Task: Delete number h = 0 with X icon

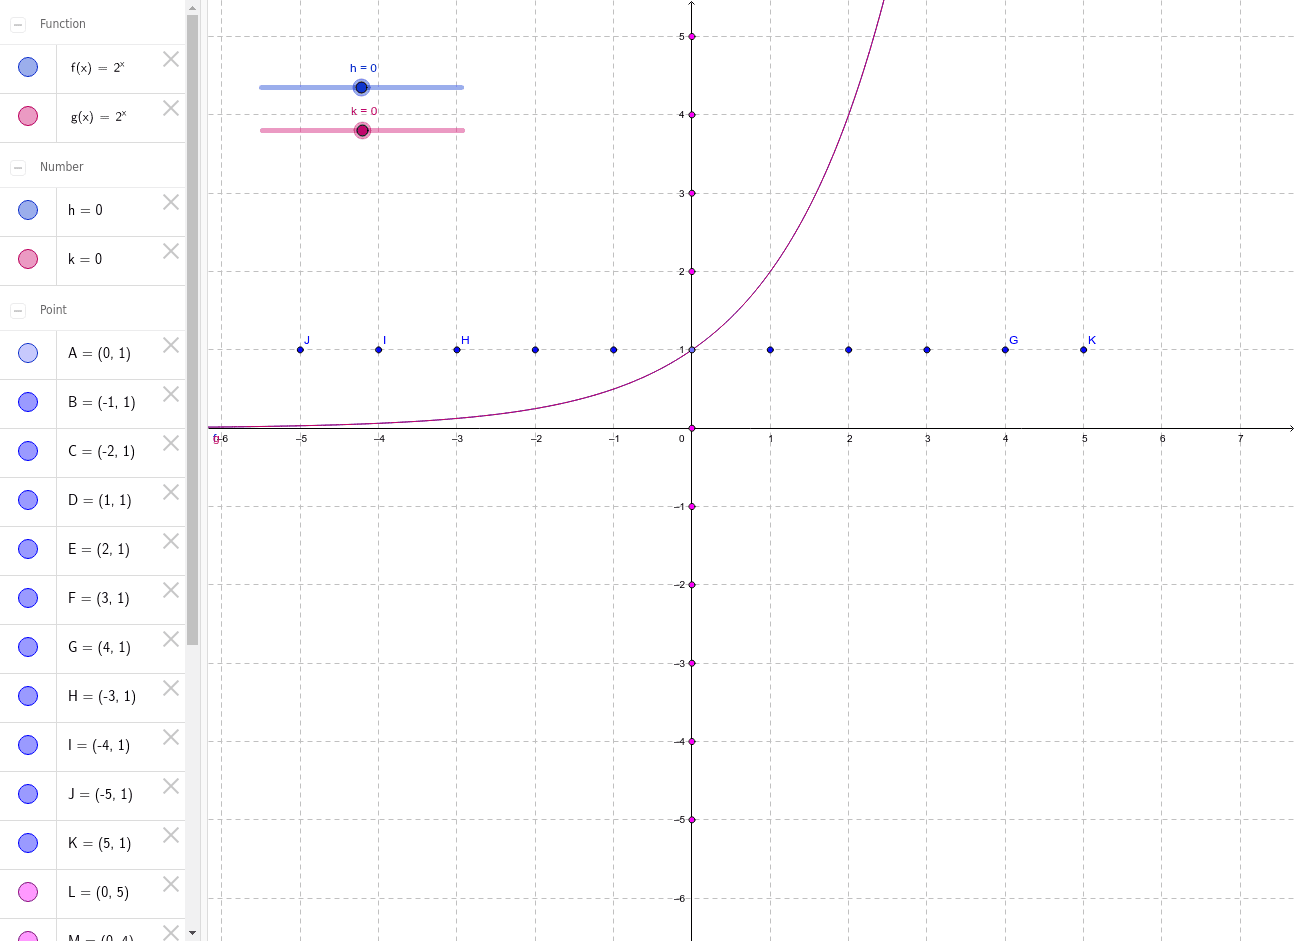Action: [171, 202]
